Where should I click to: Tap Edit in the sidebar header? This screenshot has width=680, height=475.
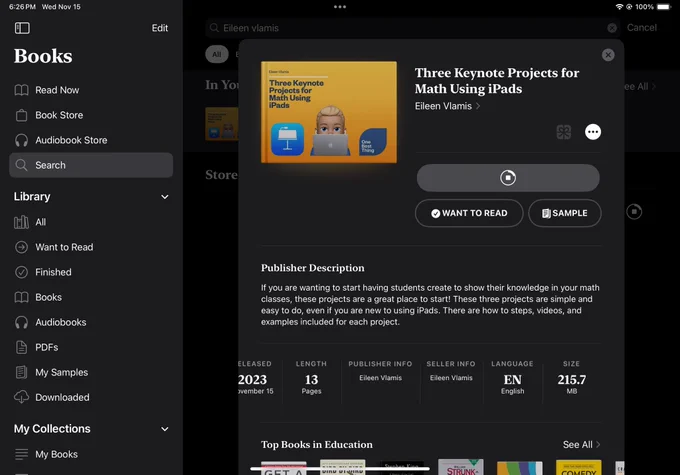coord(160,28)
